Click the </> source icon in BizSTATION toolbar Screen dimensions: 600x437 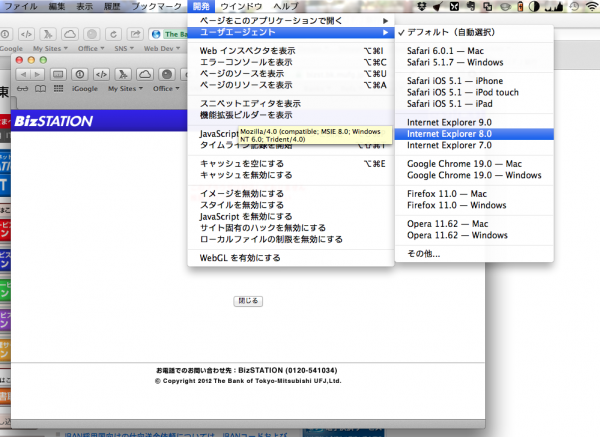101,75
